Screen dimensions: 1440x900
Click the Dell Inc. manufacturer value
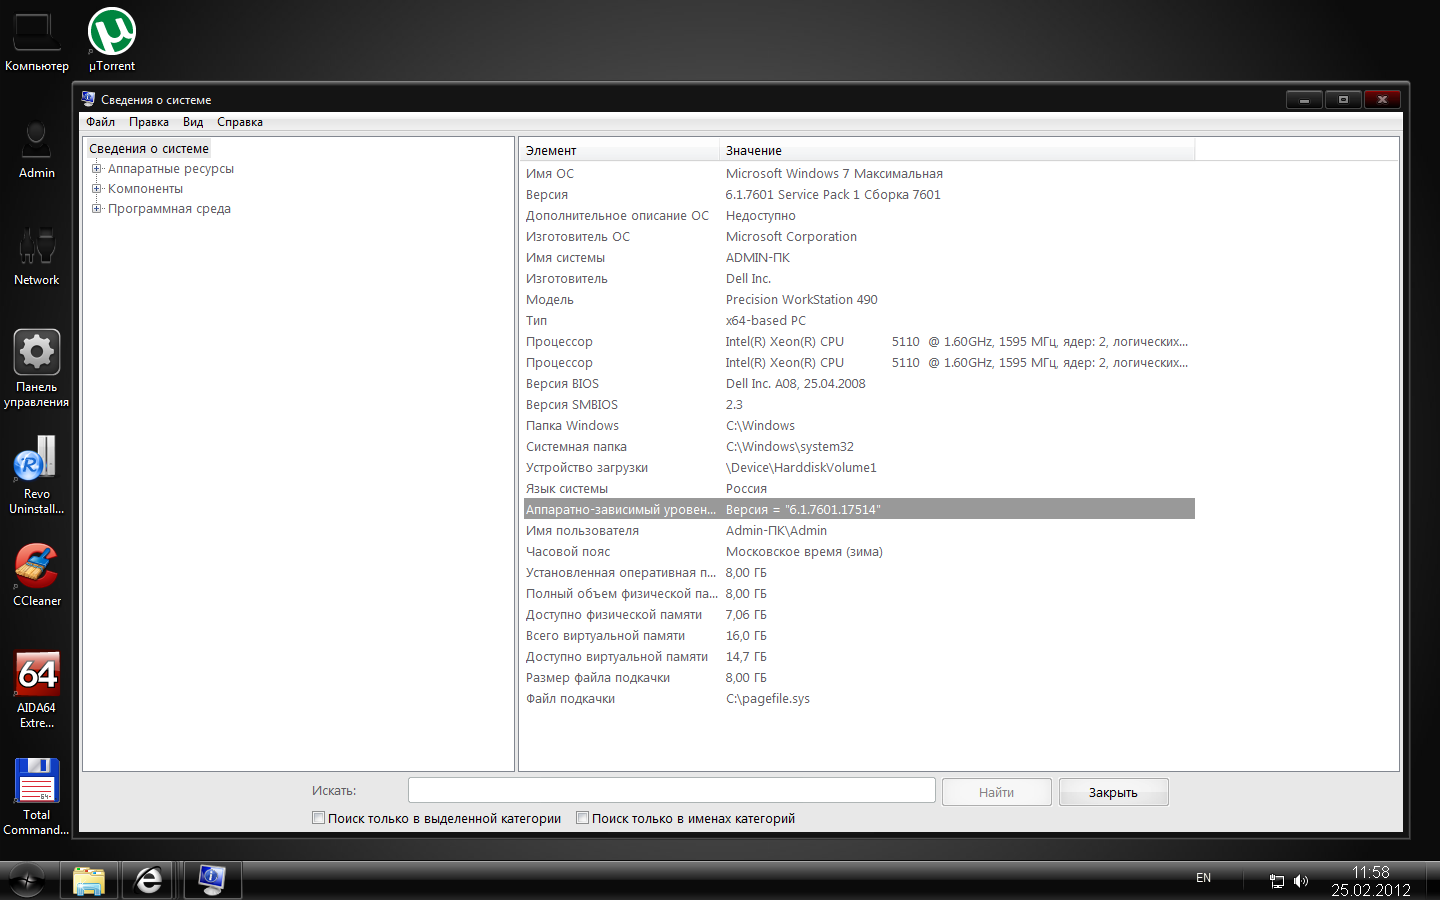pyautogui.click(x=748, y=278)
